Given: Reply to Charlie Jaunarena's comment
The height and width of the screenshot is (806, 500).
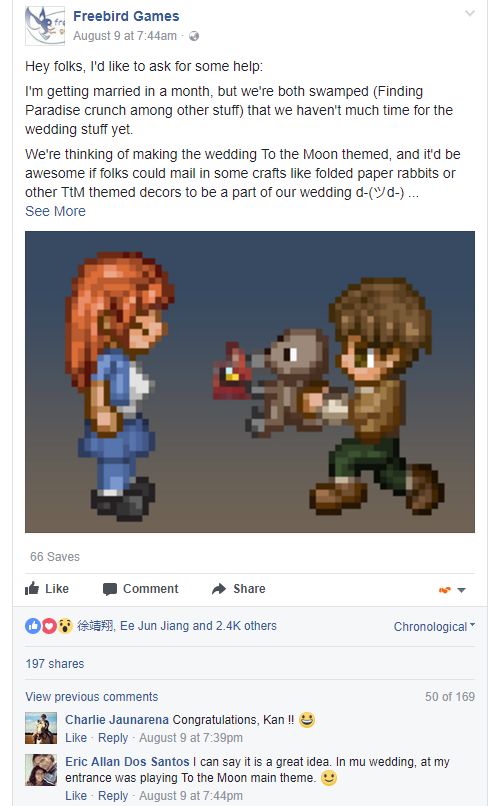Looking at the screenshot, I should [113, 738].
